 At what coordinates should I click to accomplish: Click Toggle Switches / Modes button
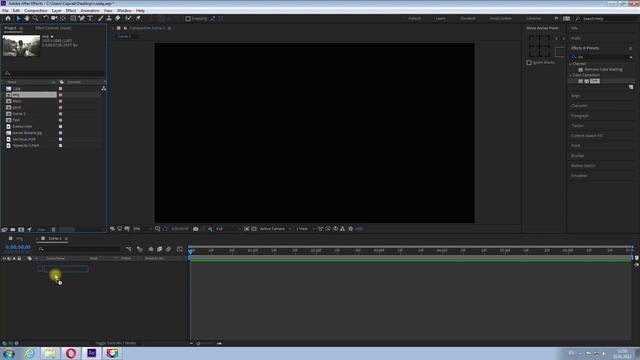point(116,343)
